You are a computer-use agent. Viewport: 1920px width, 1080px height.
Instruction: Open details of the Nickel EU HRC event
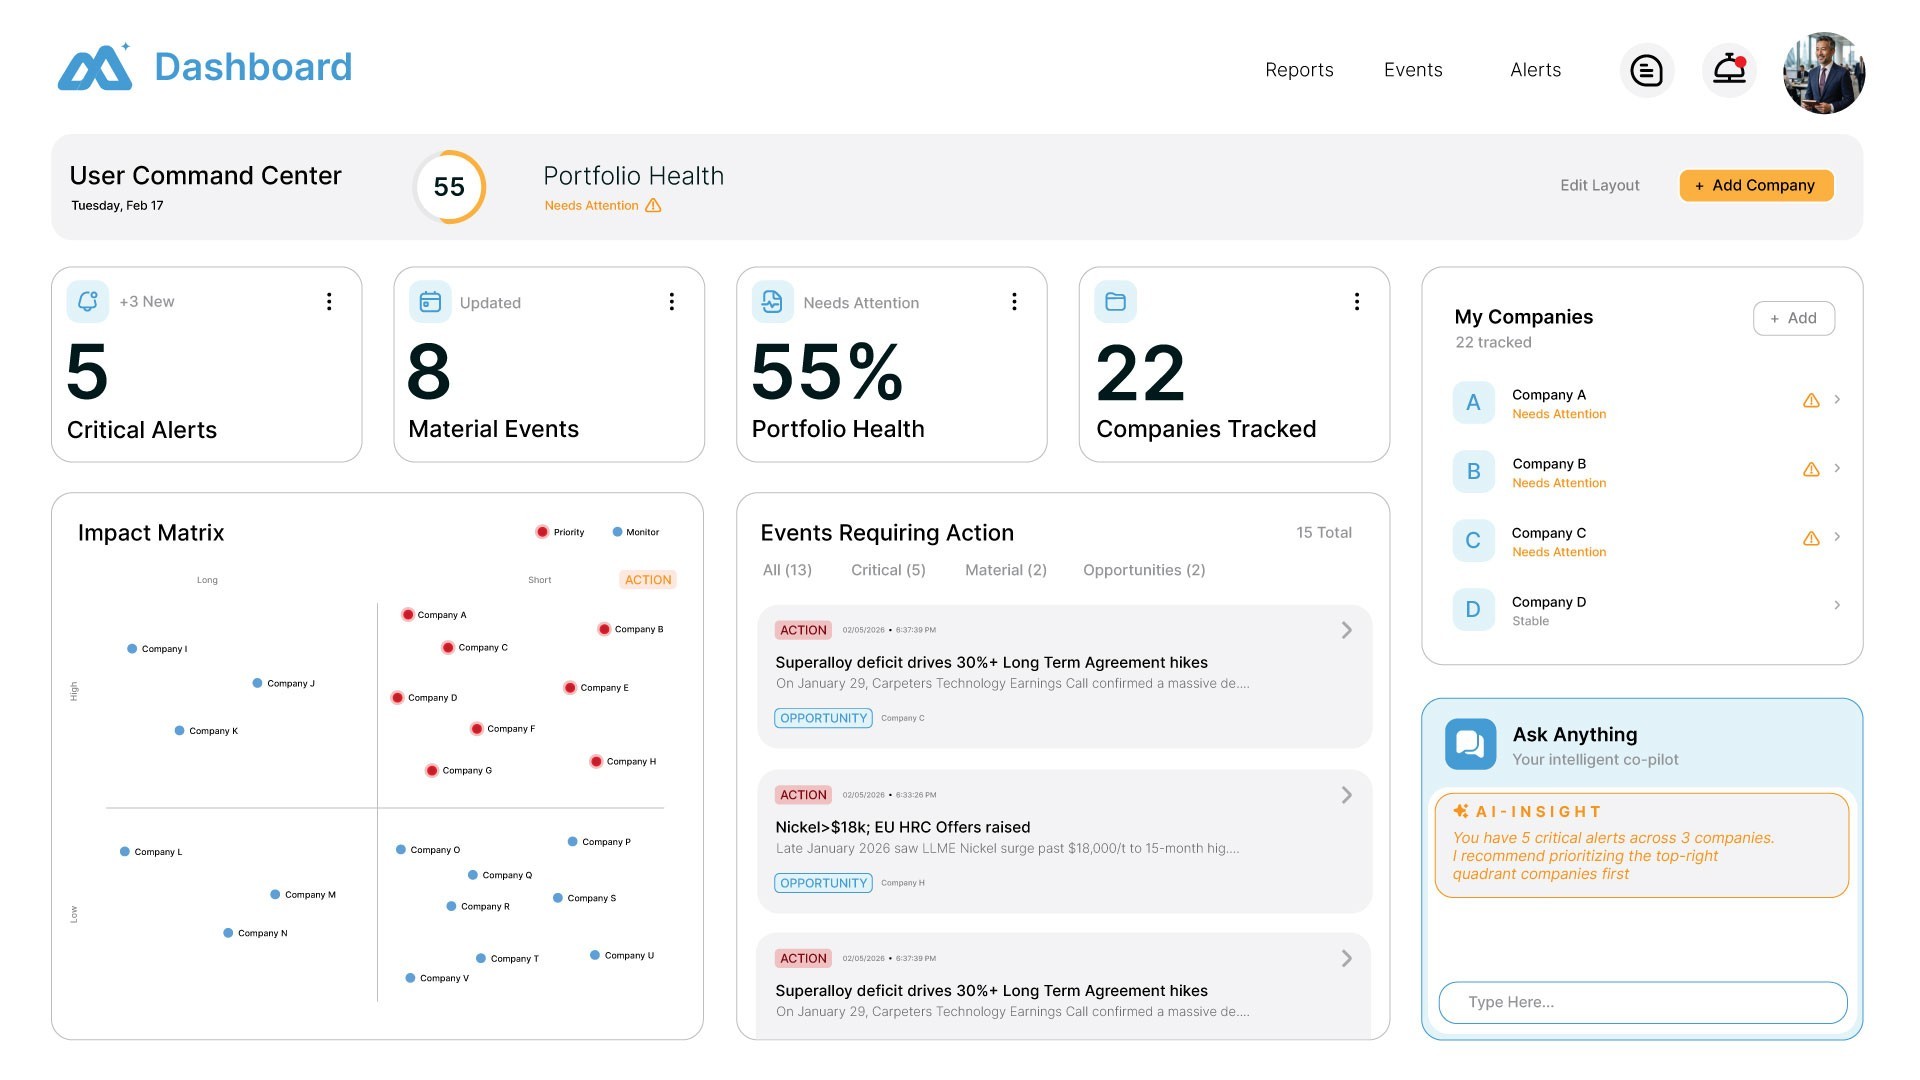[x=1346, y=795]
